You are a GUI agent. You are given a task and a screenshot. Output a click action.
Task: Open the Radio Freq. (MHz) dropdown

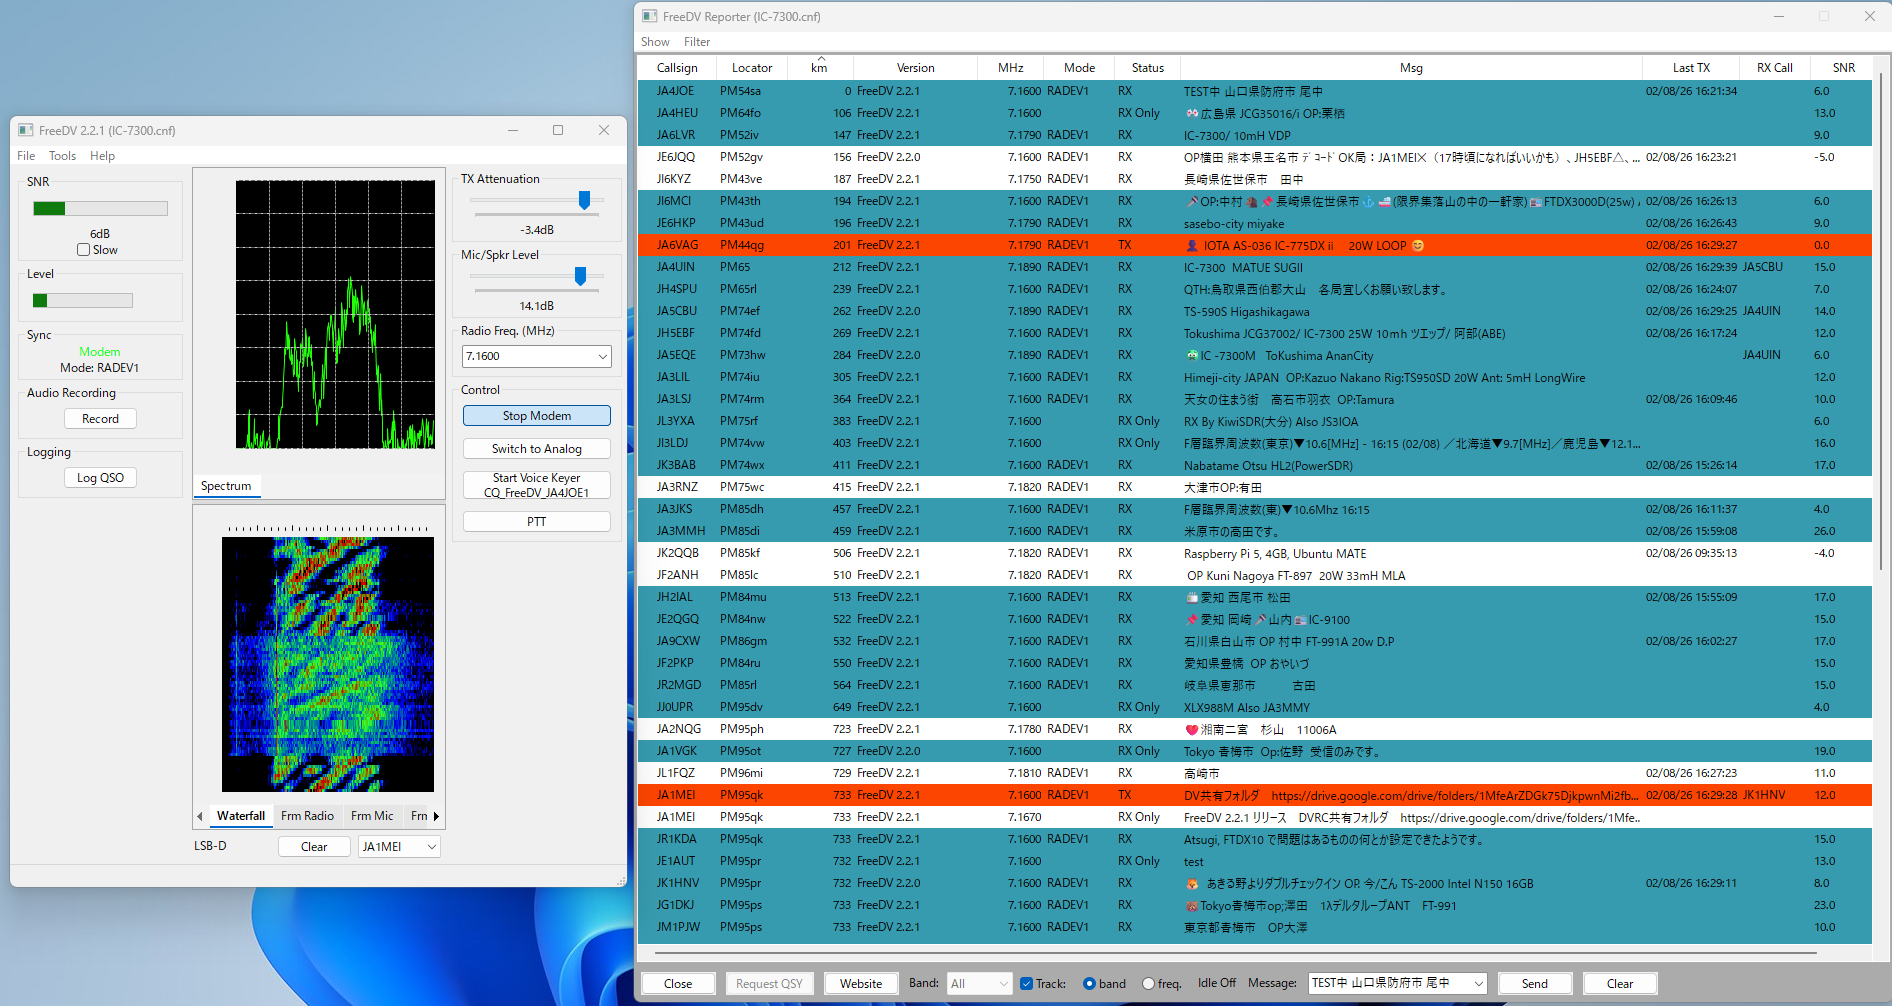[x=603, y=356]
